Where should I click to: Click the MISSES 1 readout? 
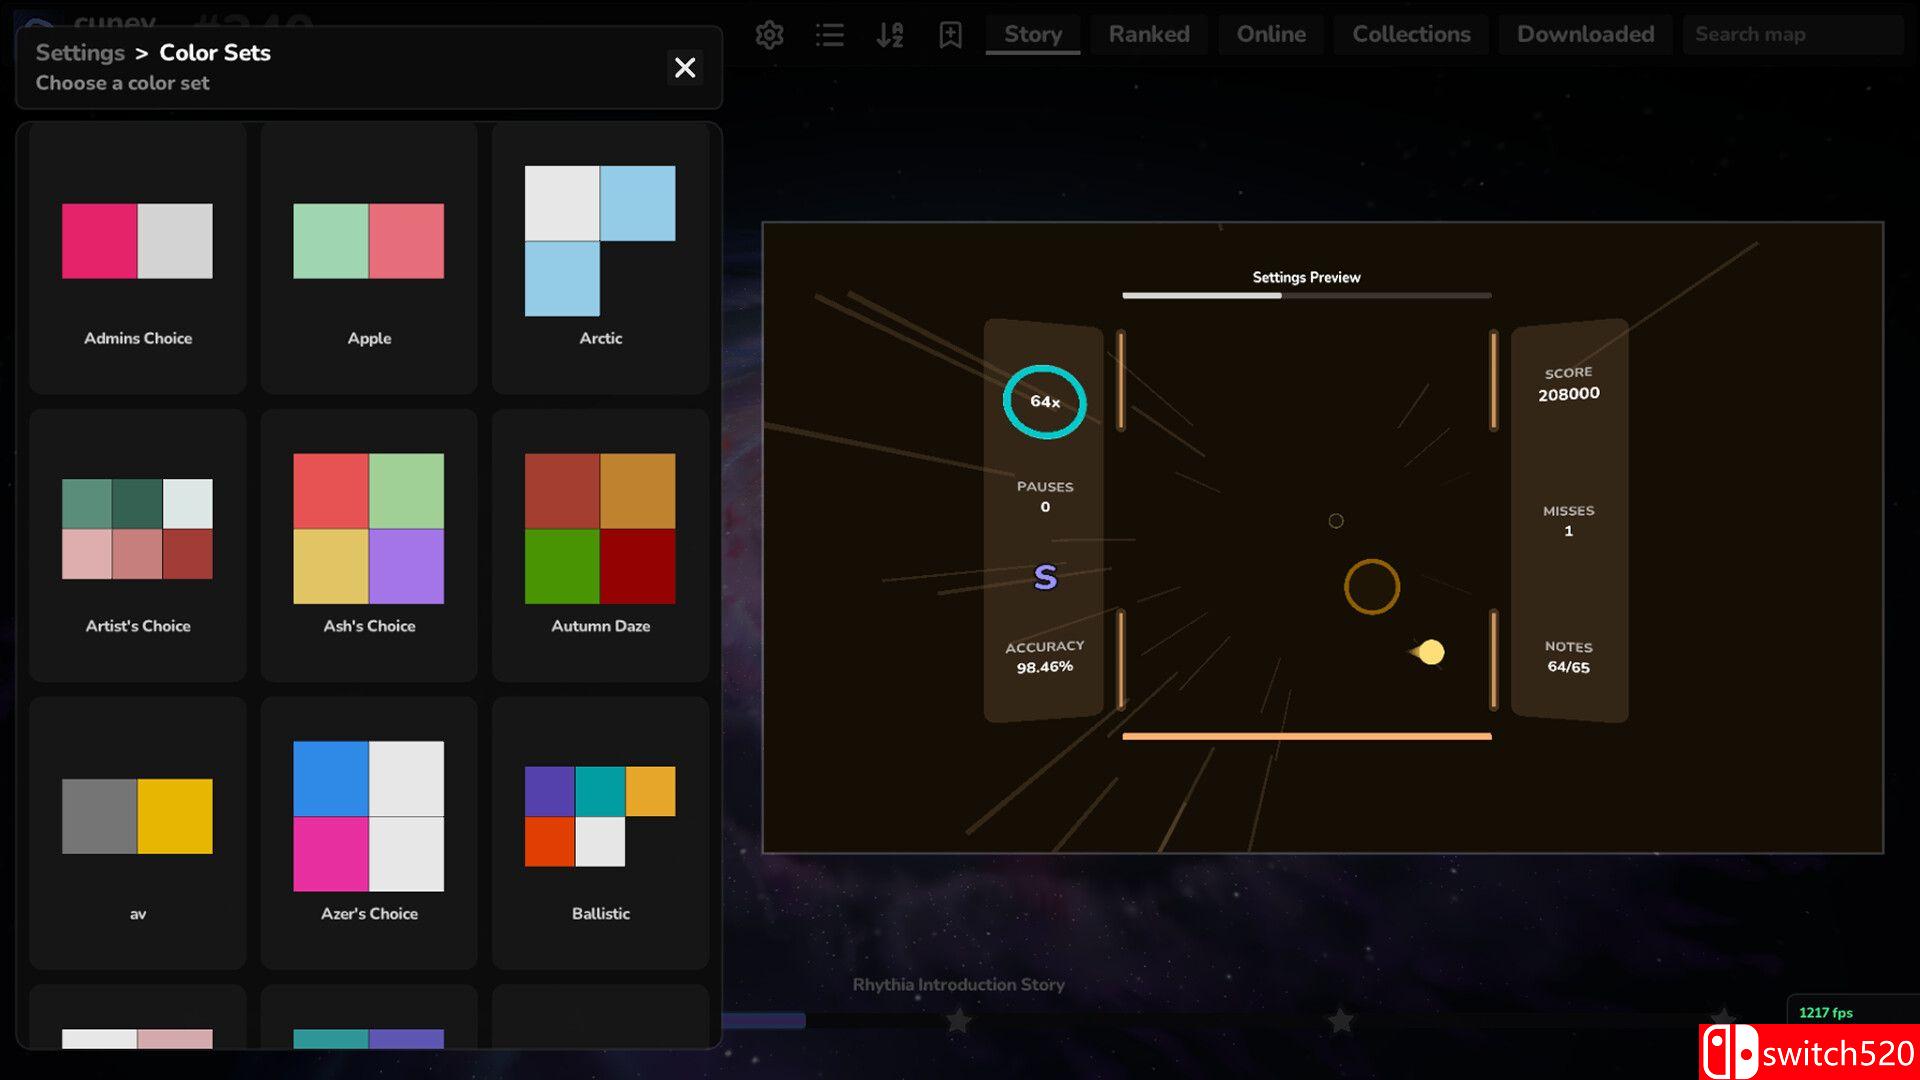coord(1568,520)
